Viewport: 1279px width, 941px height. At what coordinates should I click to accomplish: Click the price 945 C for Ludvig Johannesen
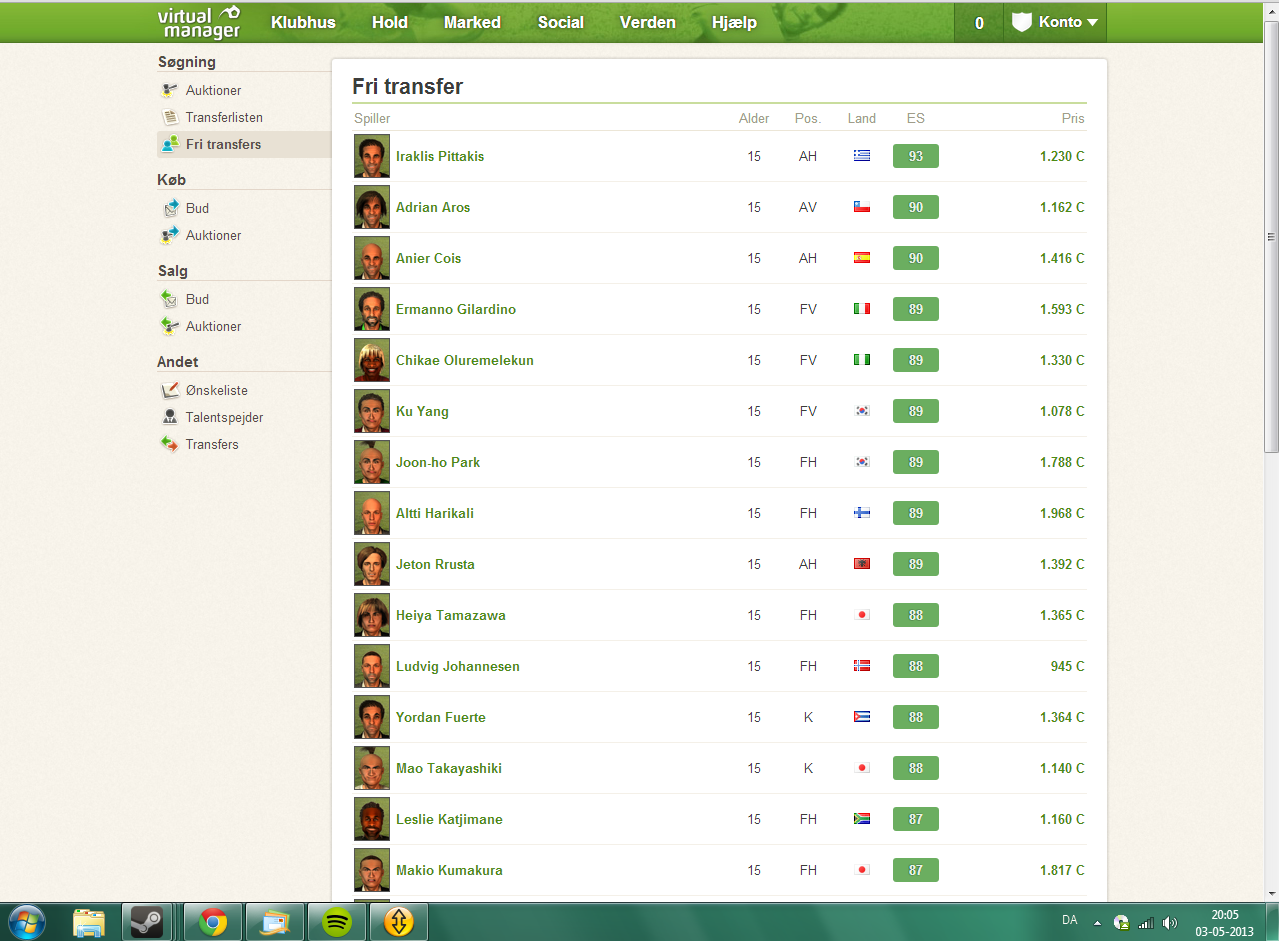(x=1067, y=666)
